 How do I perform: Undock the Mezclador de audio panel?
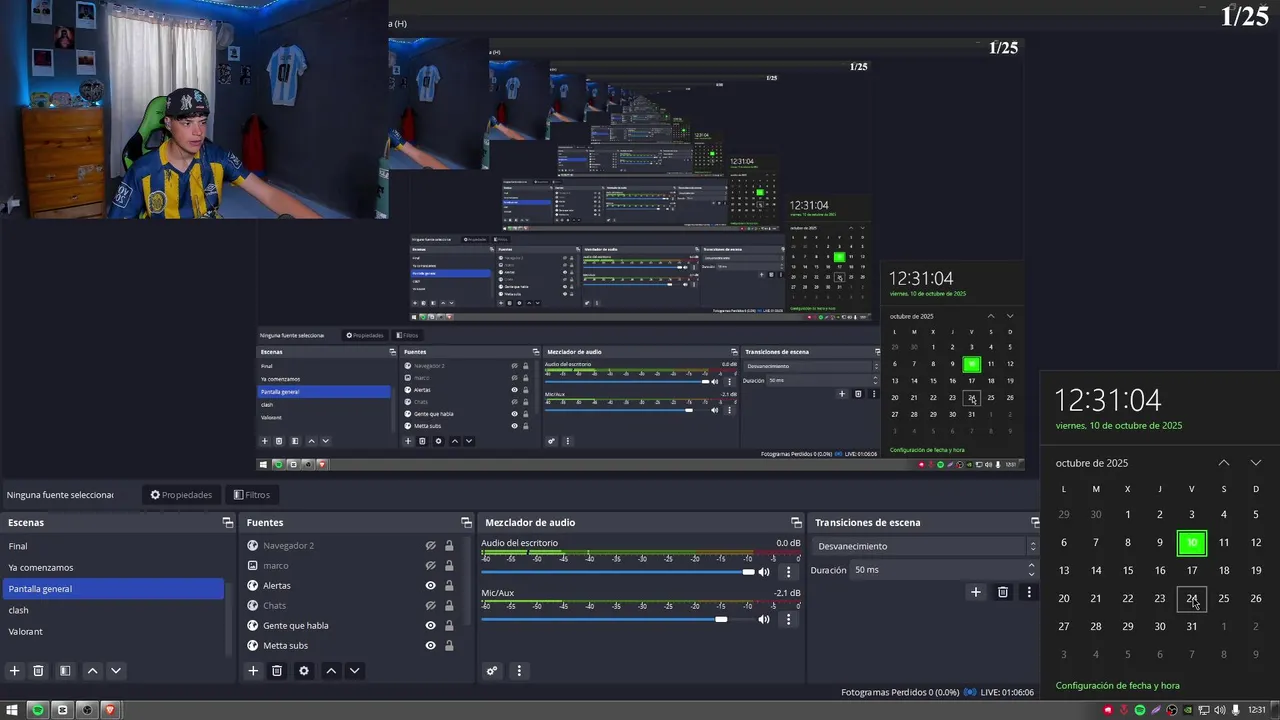pyautogui.click(x=796, y=523)
